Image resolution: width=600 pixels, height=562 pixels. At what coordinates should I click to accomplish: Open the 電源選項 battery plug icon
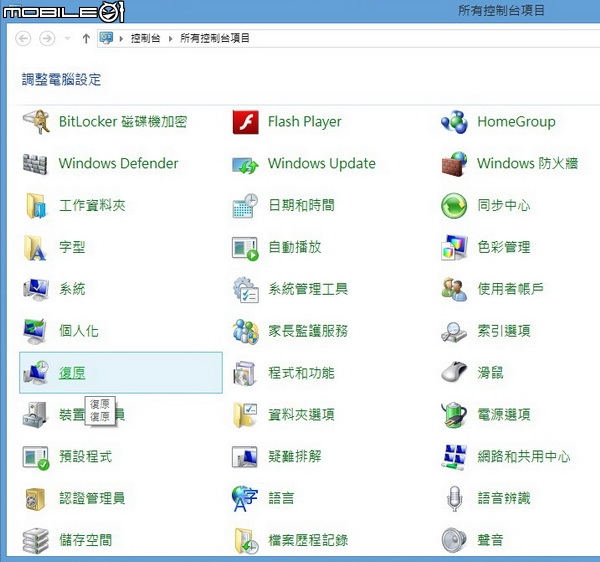454,415
